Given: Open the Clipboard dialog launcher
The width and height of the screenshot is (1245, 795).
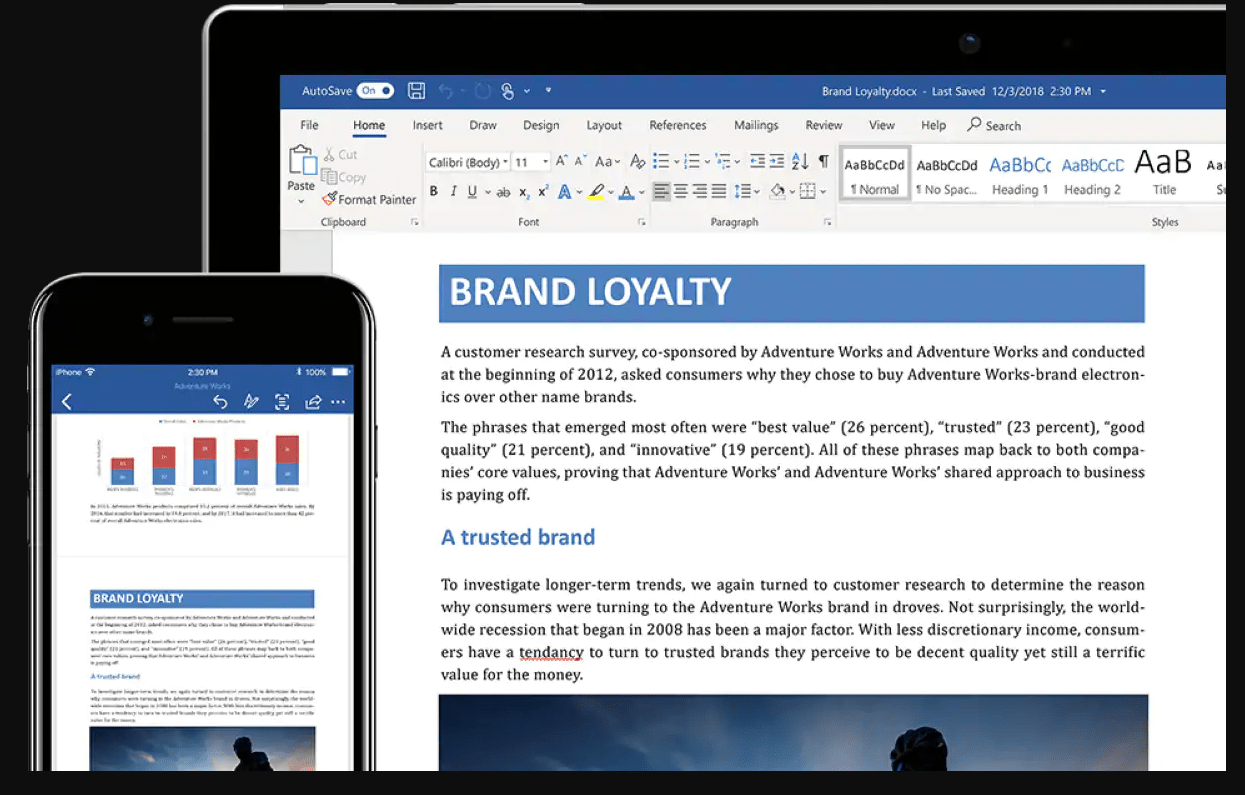Looking at the screenshot, I should tap(414, 223).
